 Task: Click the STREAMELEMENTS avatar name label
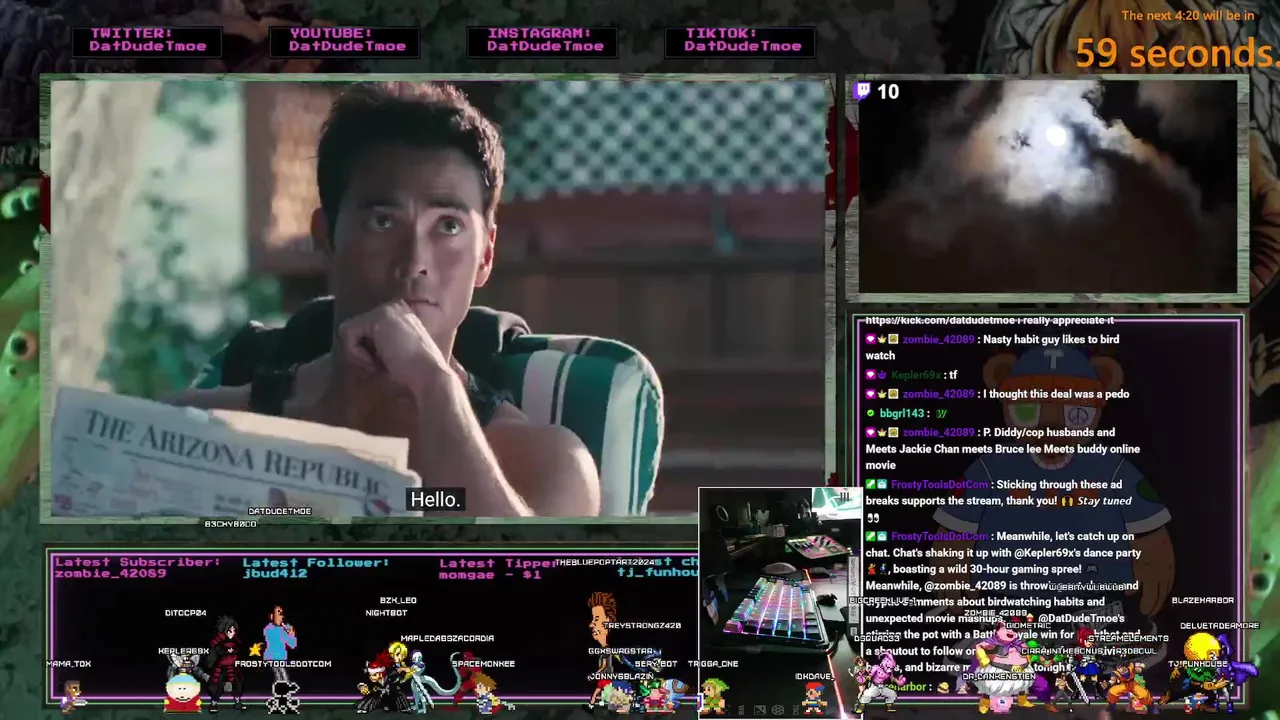[1128, 638]
